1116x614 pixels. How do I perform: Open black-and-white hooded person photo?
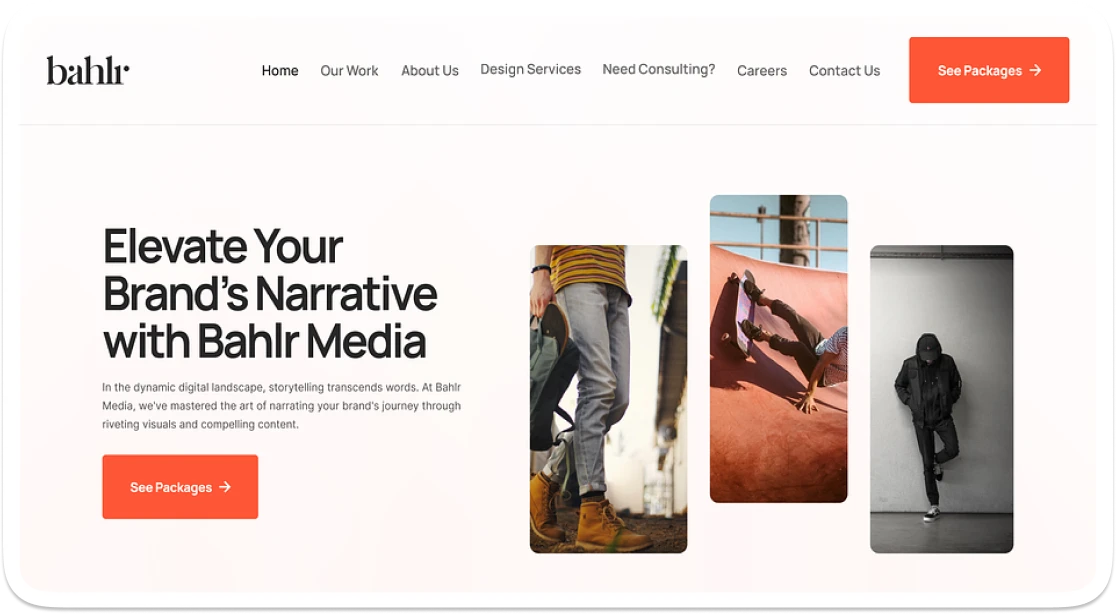[x=942, y=399]
